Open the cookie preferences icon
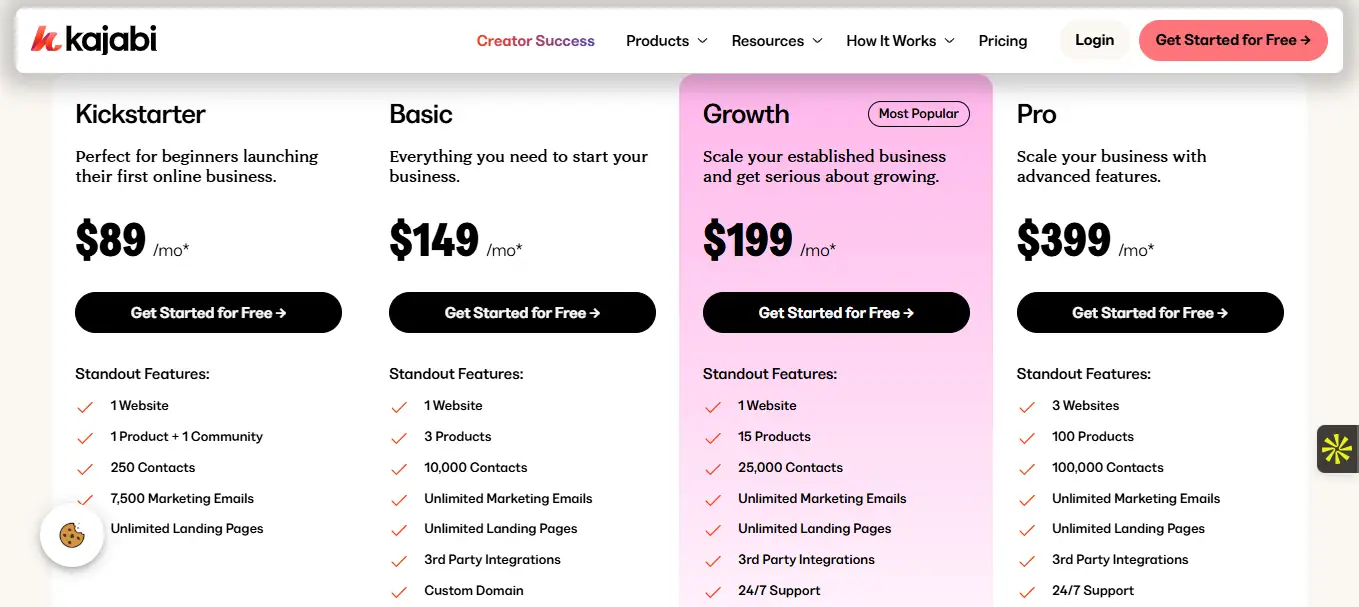The width and height of the screenshot is (1359, 607). tap(71, 536)
